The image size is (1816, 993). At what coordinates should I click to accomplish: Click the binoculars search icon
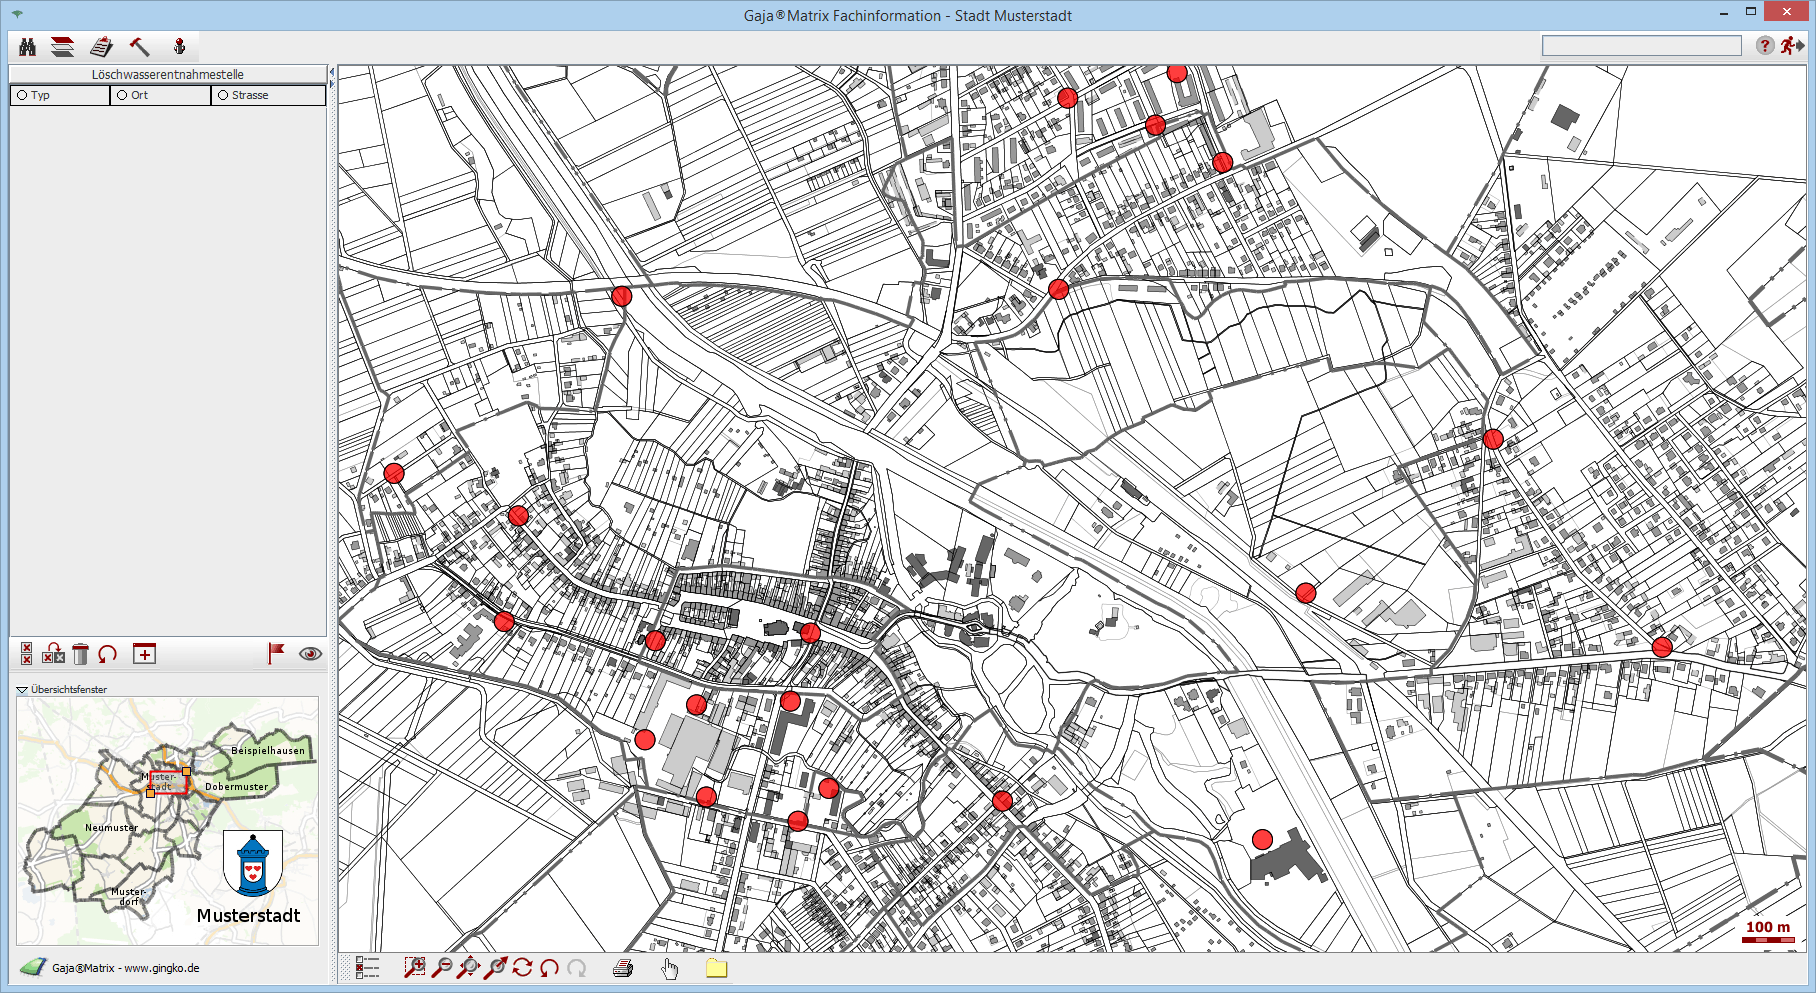(27, 47)
